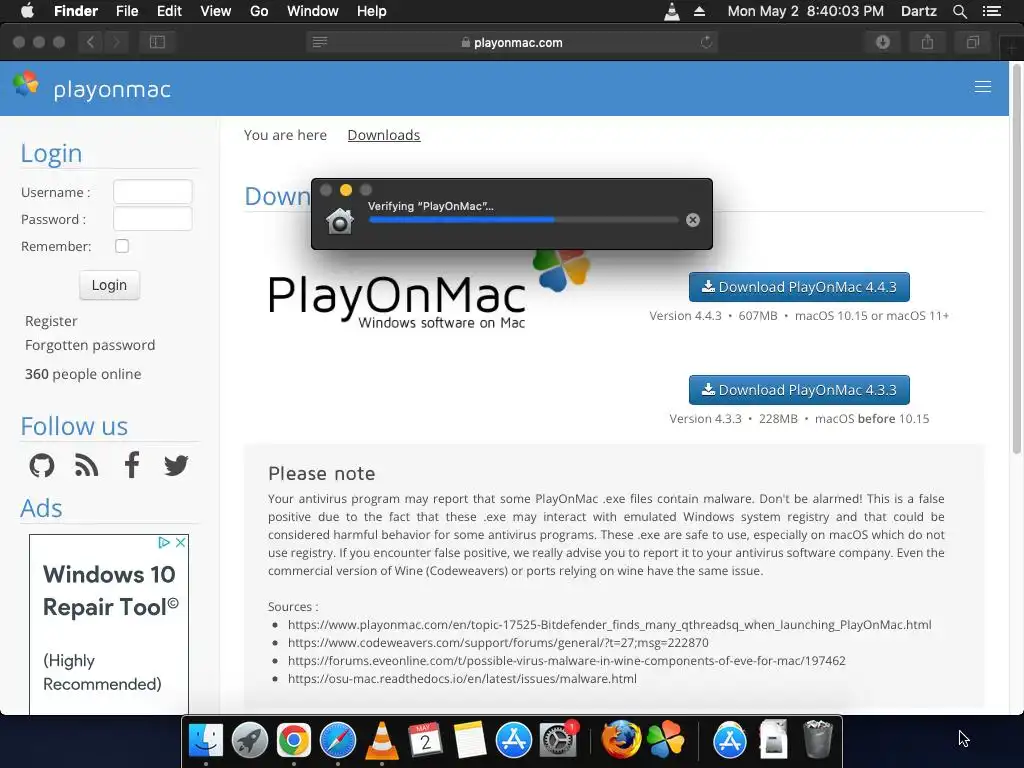This screenshot has width=1024, height=768.
Task: Open the Bitdefender topic source link
Action: 609,624
